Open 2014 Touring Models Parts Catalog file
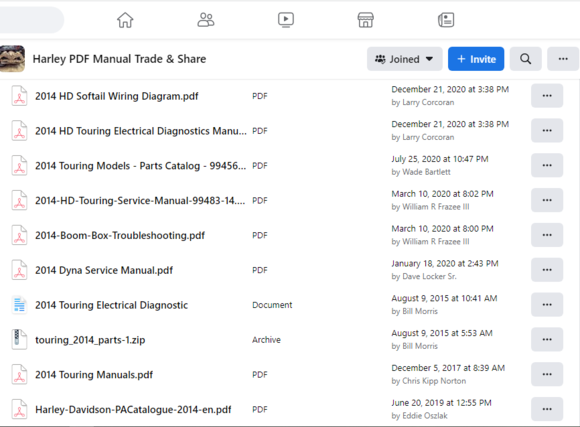580x427 pixels. (x=141, y=166)
